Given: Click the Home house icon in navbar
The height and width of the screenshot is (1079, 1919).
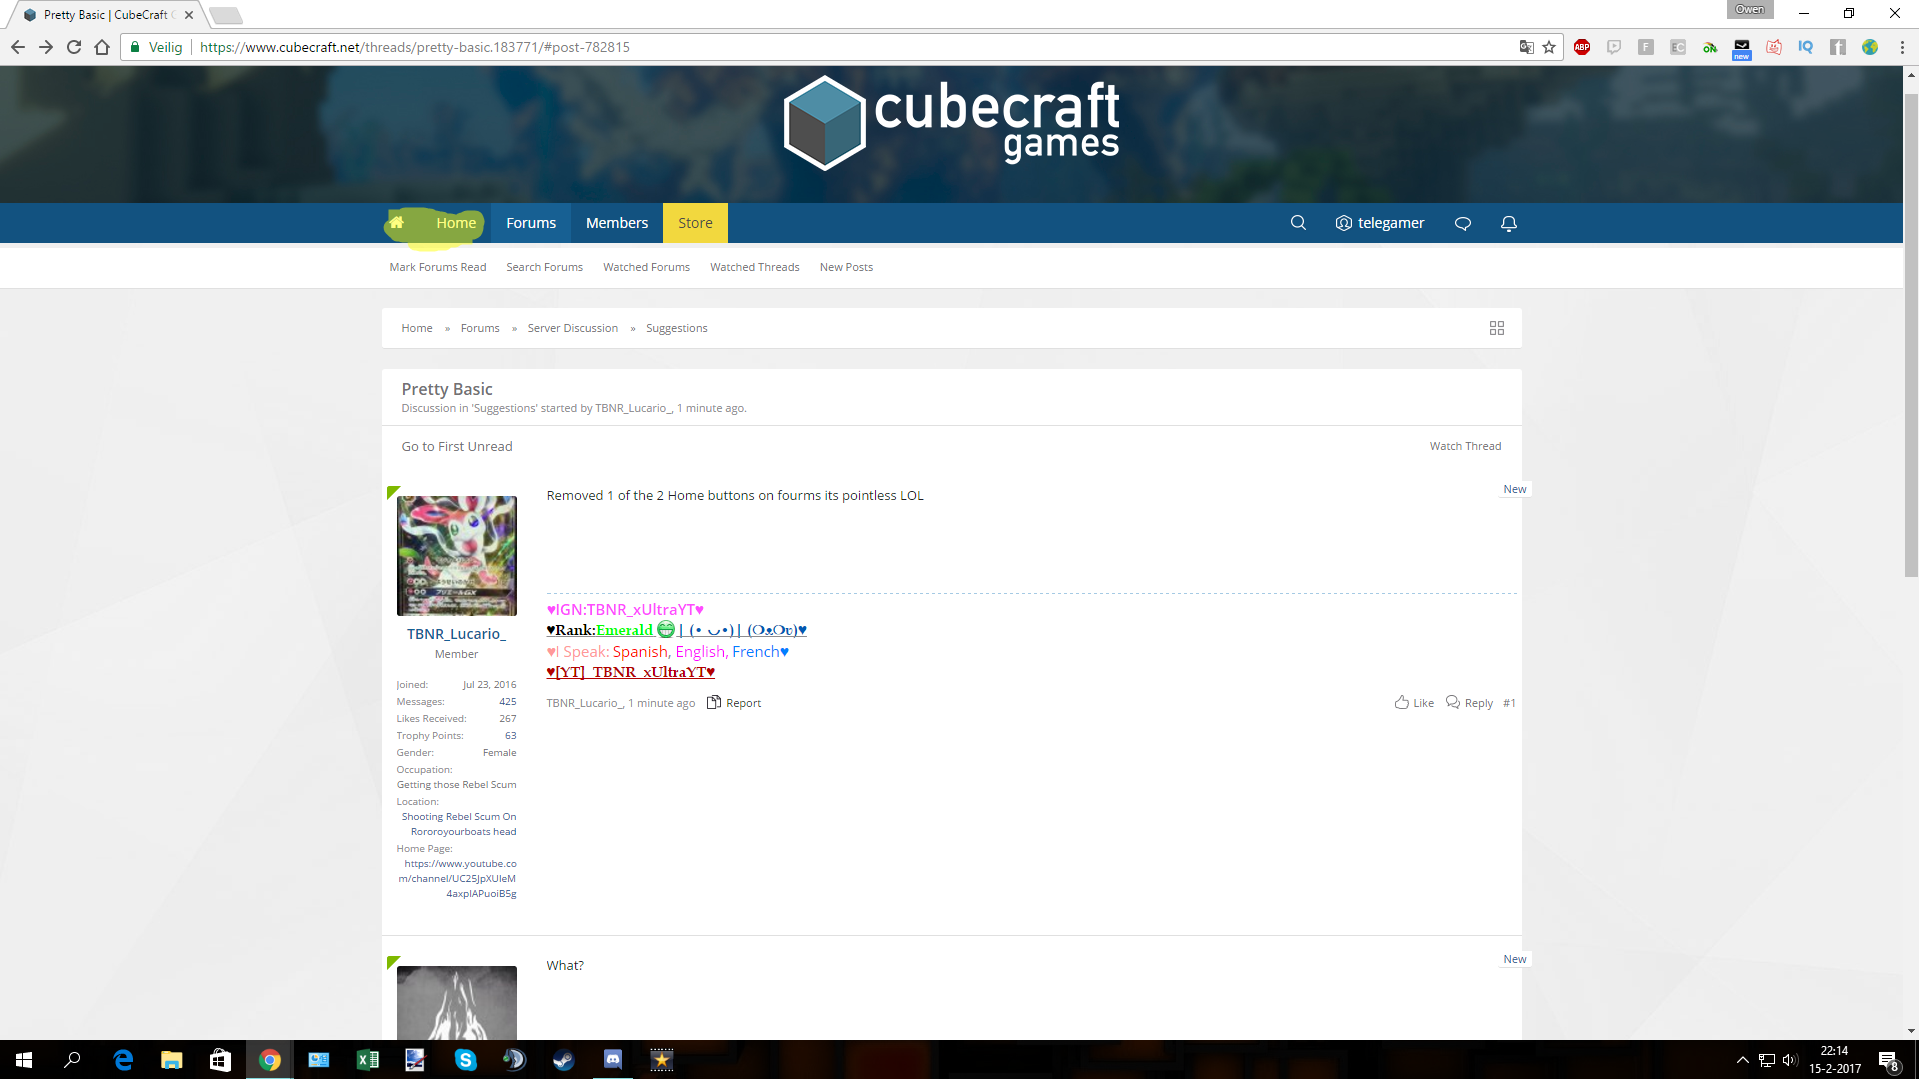Looking at the screenshot, I should 397,222.
